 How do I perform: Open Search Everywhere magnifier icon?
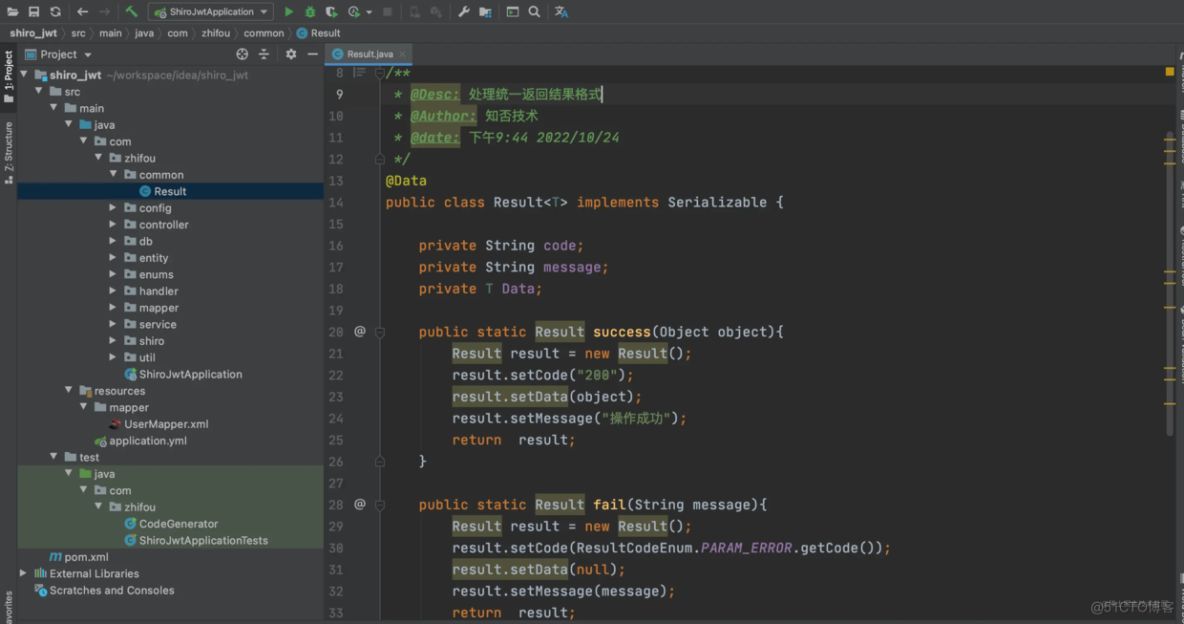point(534,12)
